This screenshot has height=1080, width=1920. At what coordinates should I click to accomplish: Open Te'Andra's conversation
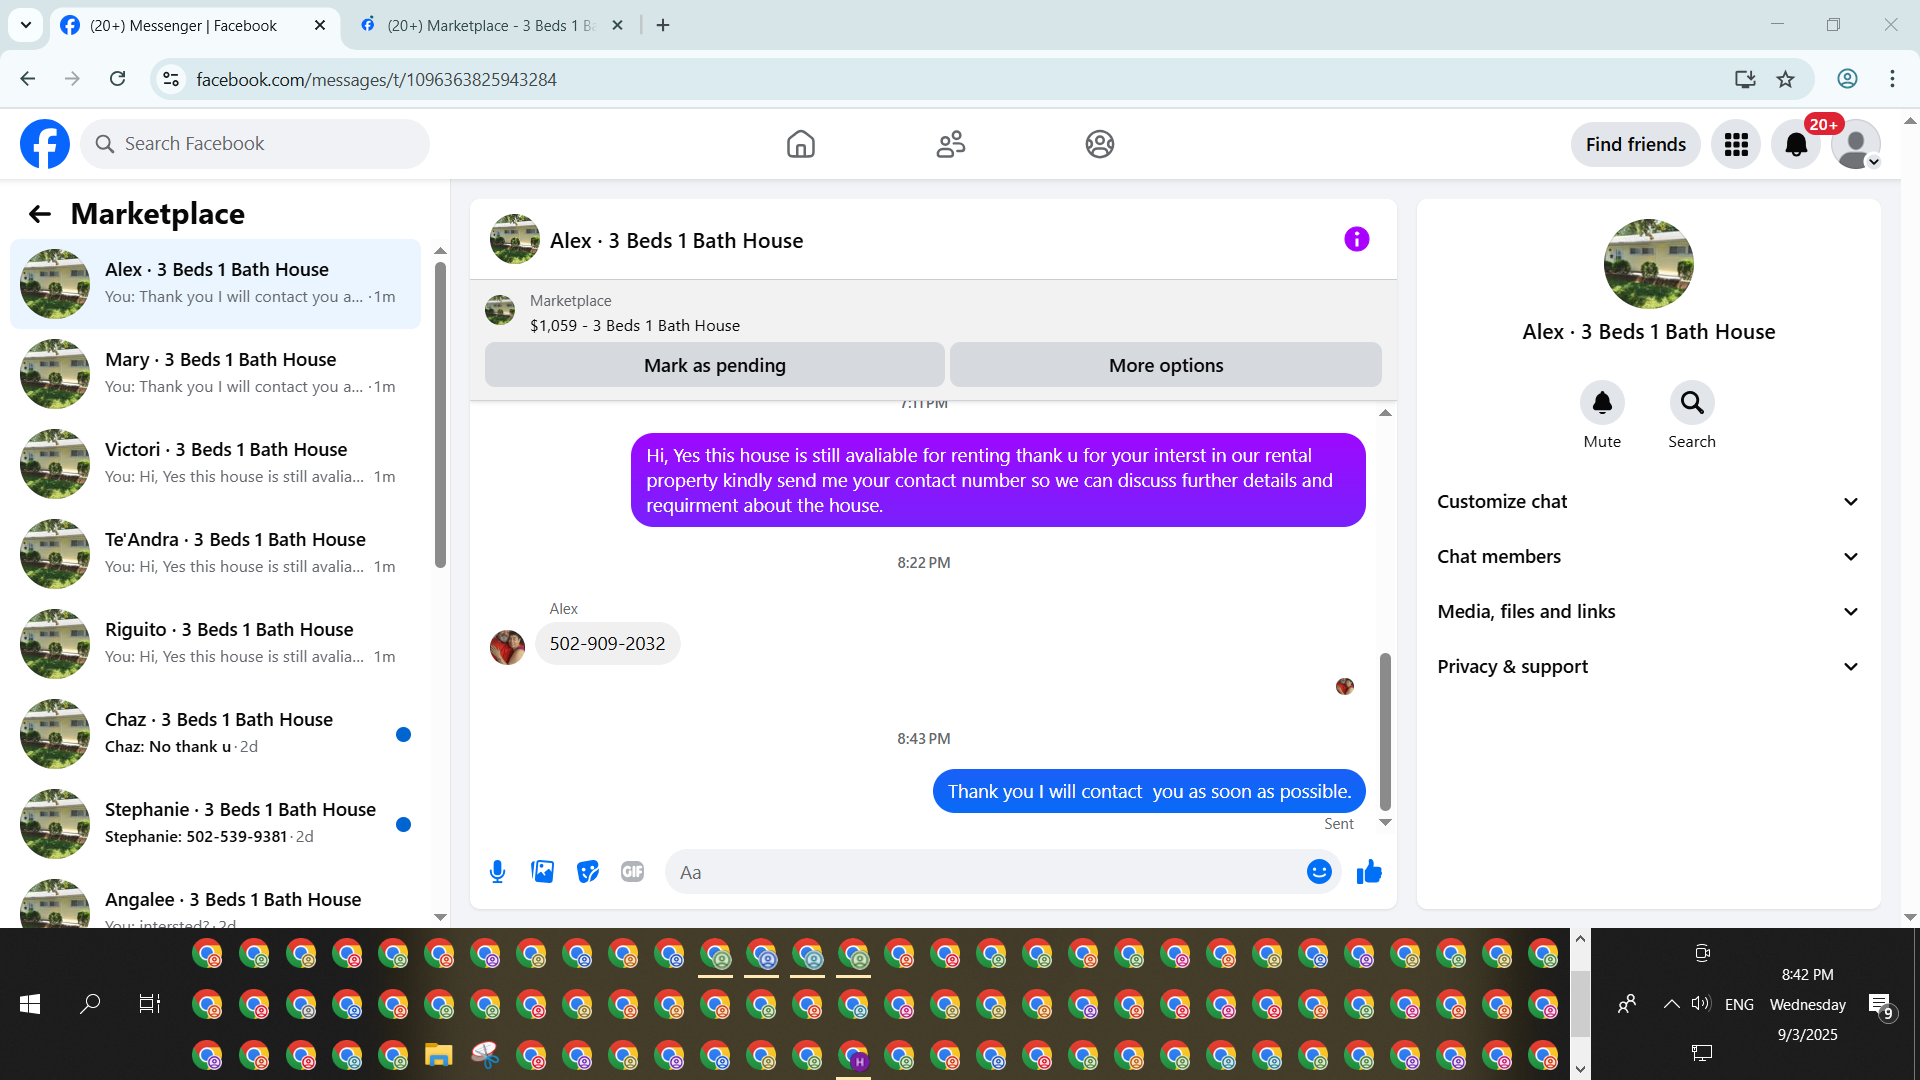click(x=215, y=554)
